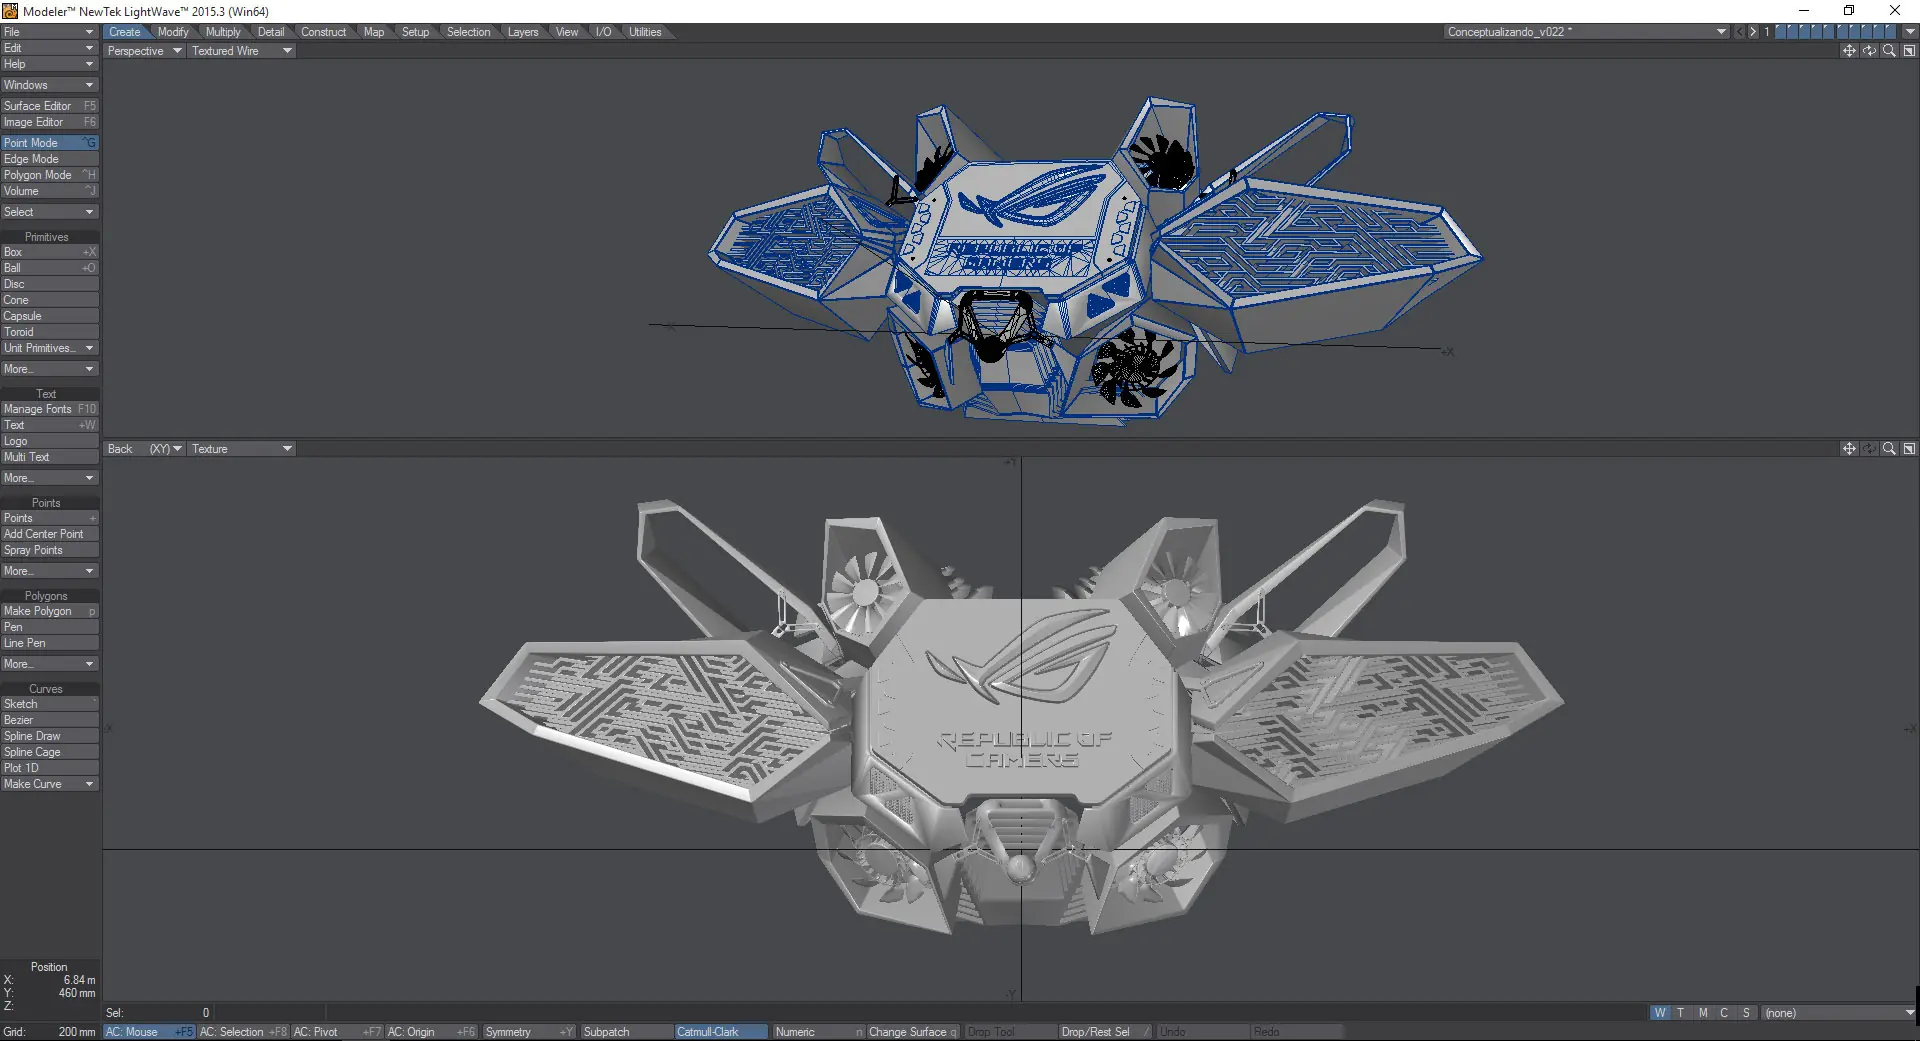Viewport: 1920px width, 1041px height.
Task: Open the Multiply tab
Action: pyautogui.click(x=223, y=32)
